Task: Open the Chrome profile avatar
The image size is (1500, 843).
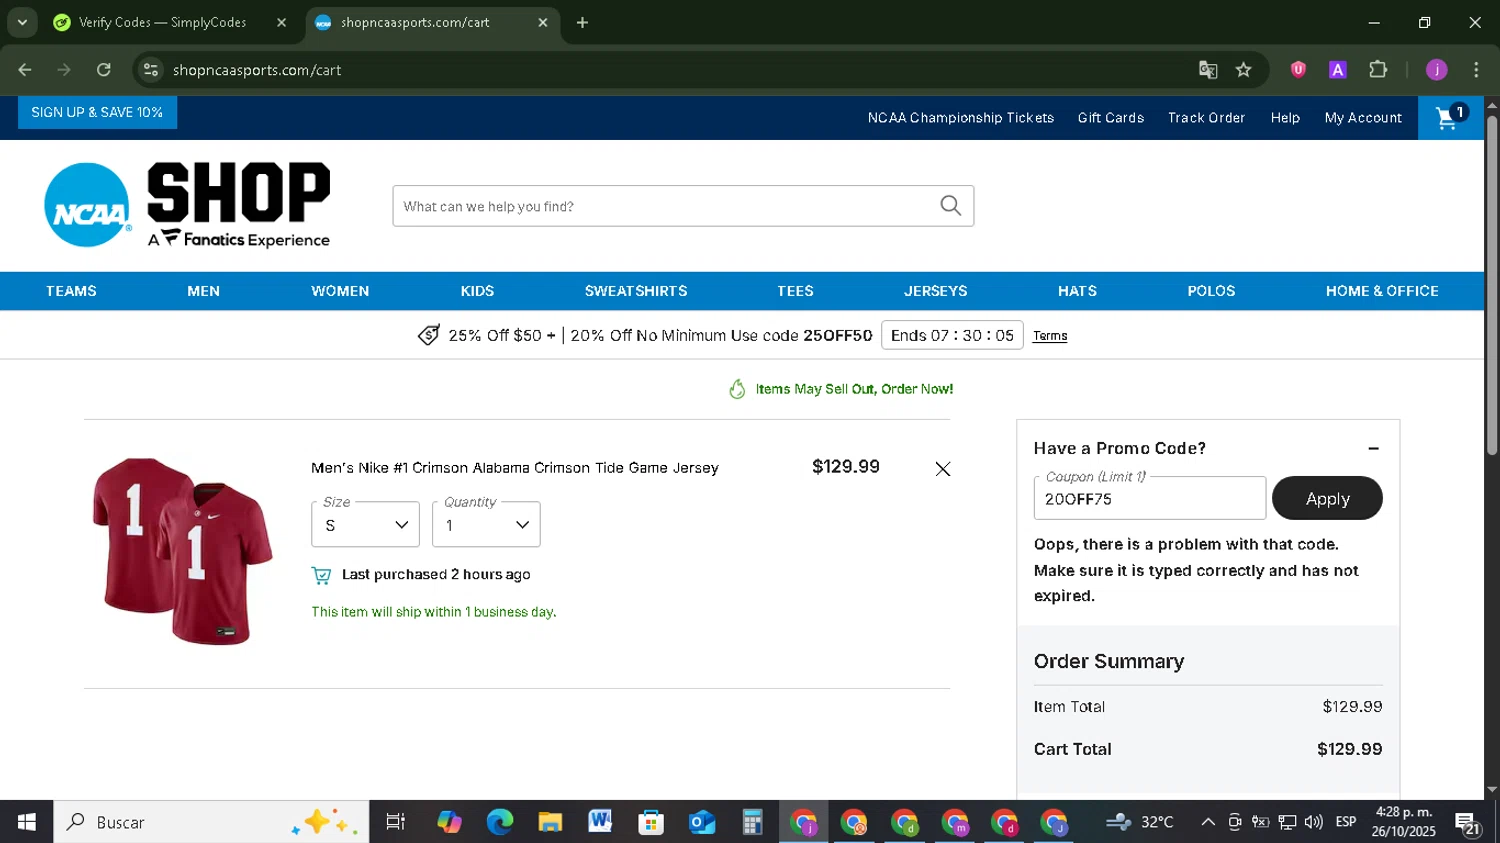Action: [x=1436, y=70]
